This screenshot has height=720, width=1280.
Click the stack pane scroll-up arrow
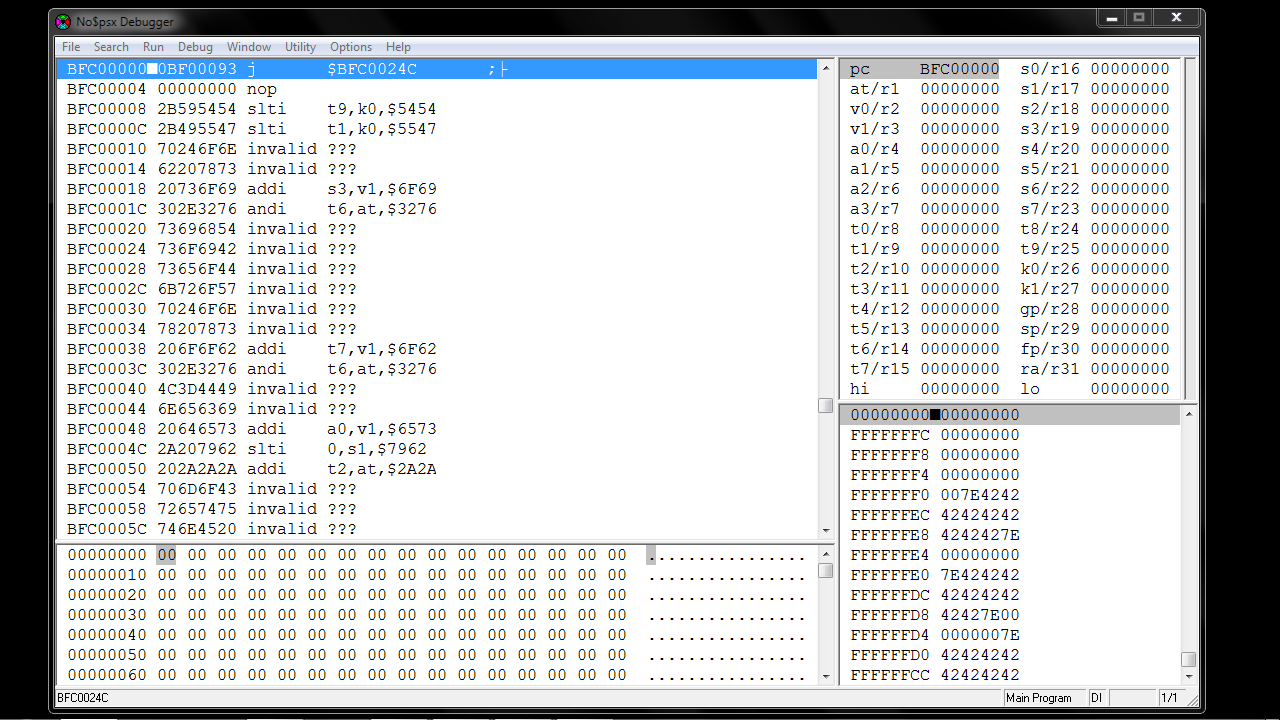tap(1188, 414)
